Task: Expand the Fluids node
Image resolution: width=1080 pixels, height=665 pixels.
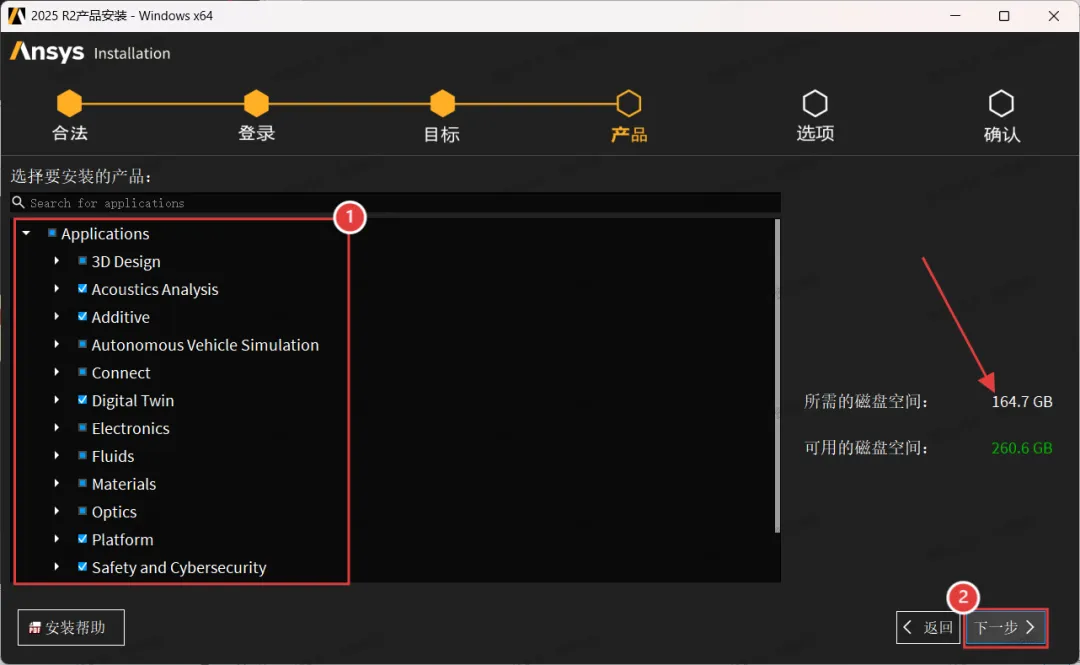Action: pos(56,456)
